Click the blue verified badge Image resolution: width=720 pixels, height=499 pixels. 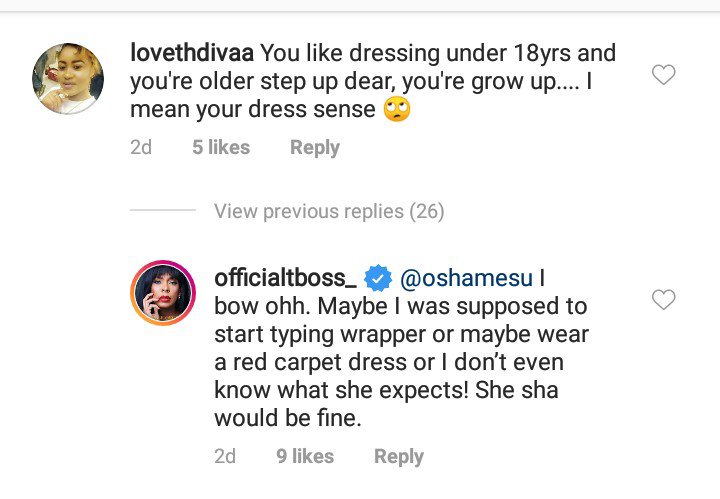tap(379, 277)
